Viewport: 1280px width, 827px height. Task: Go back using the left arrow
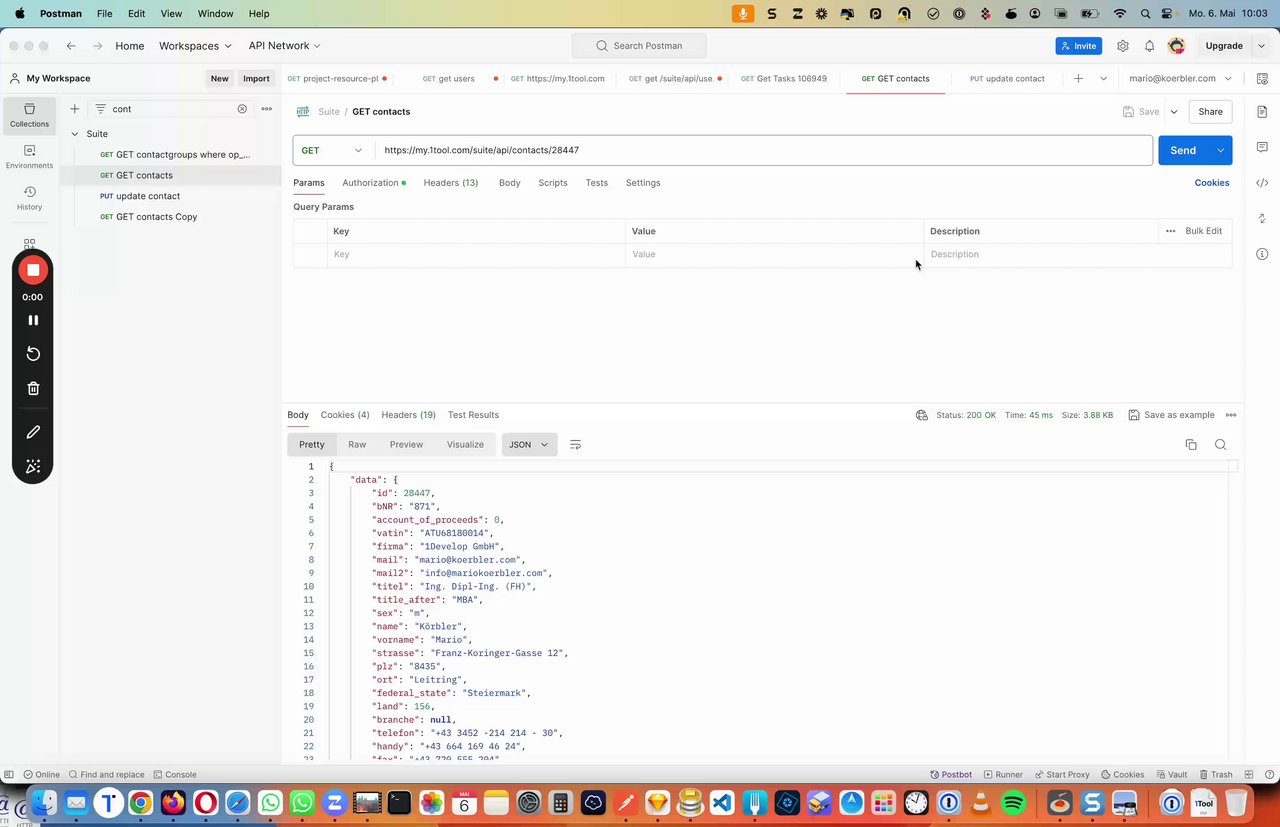pos(71,46)
